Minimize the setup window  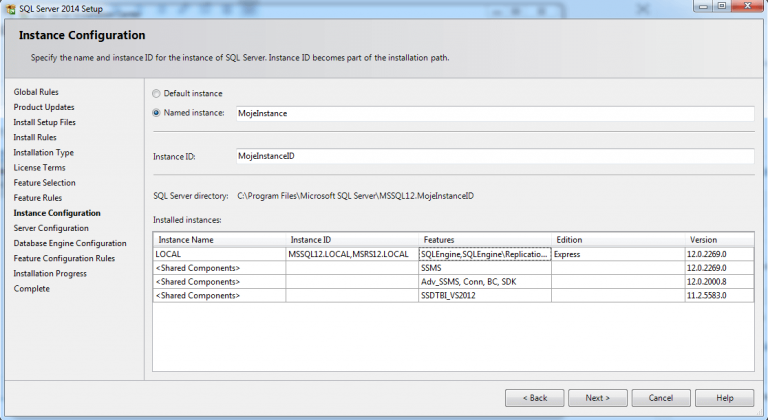point(703,6)
